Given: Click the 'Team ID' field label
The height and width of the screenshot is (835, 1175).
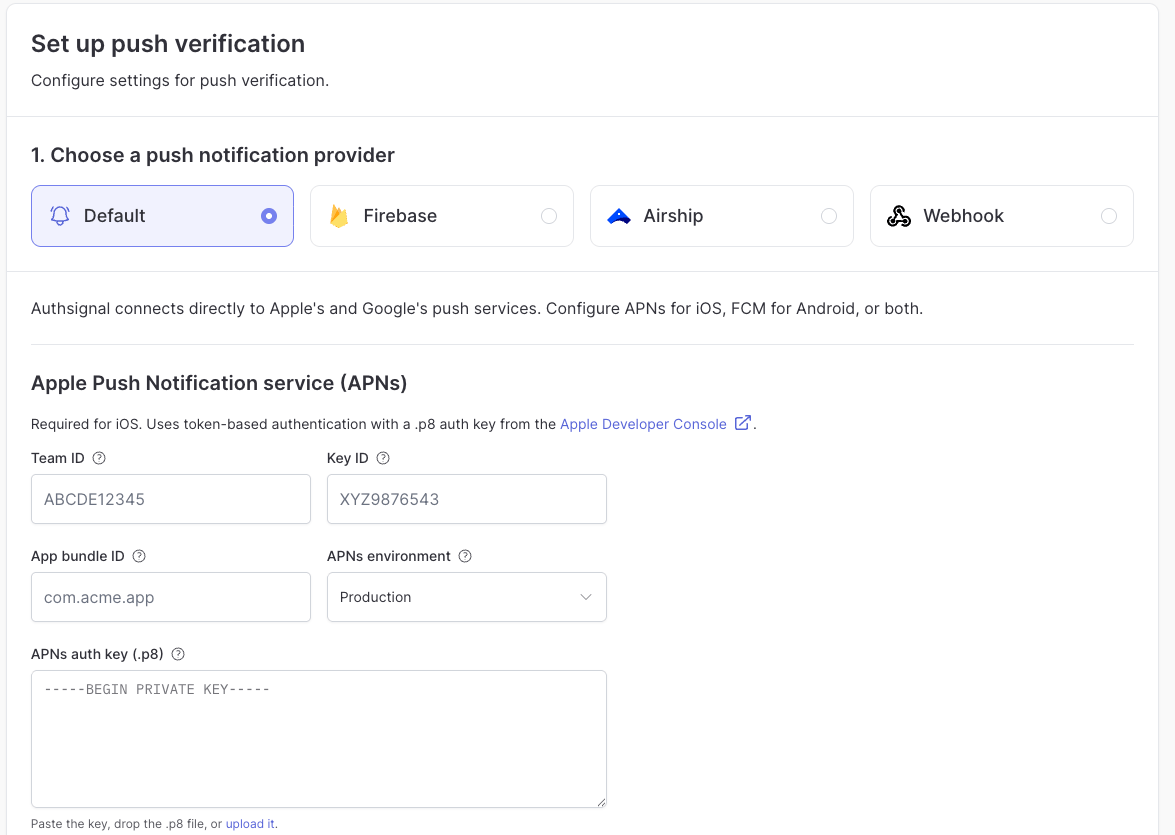Looking at the screenshot, I should point(58,458).
